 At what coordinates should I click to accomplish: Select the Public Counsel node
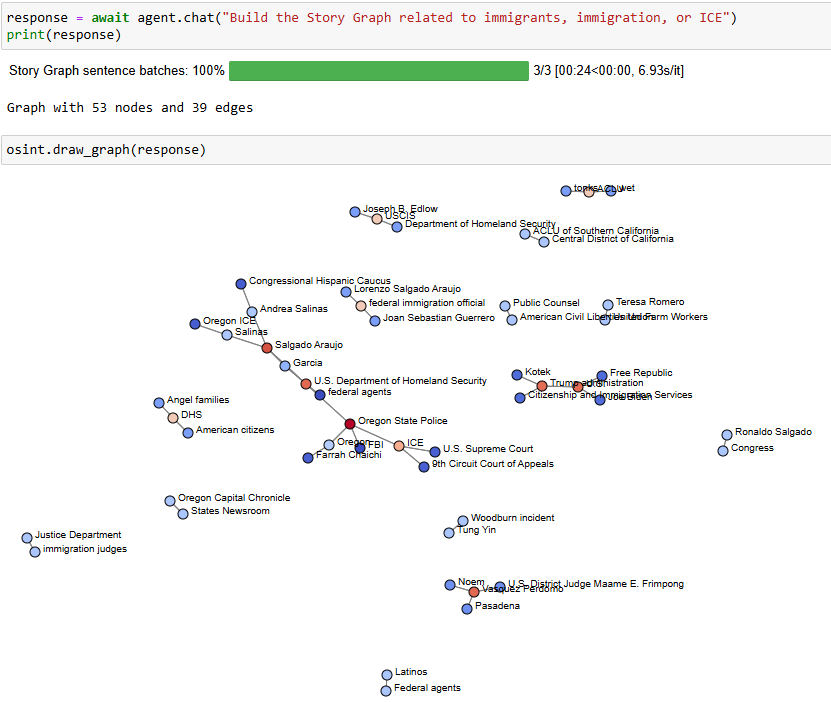coord(505,306)
